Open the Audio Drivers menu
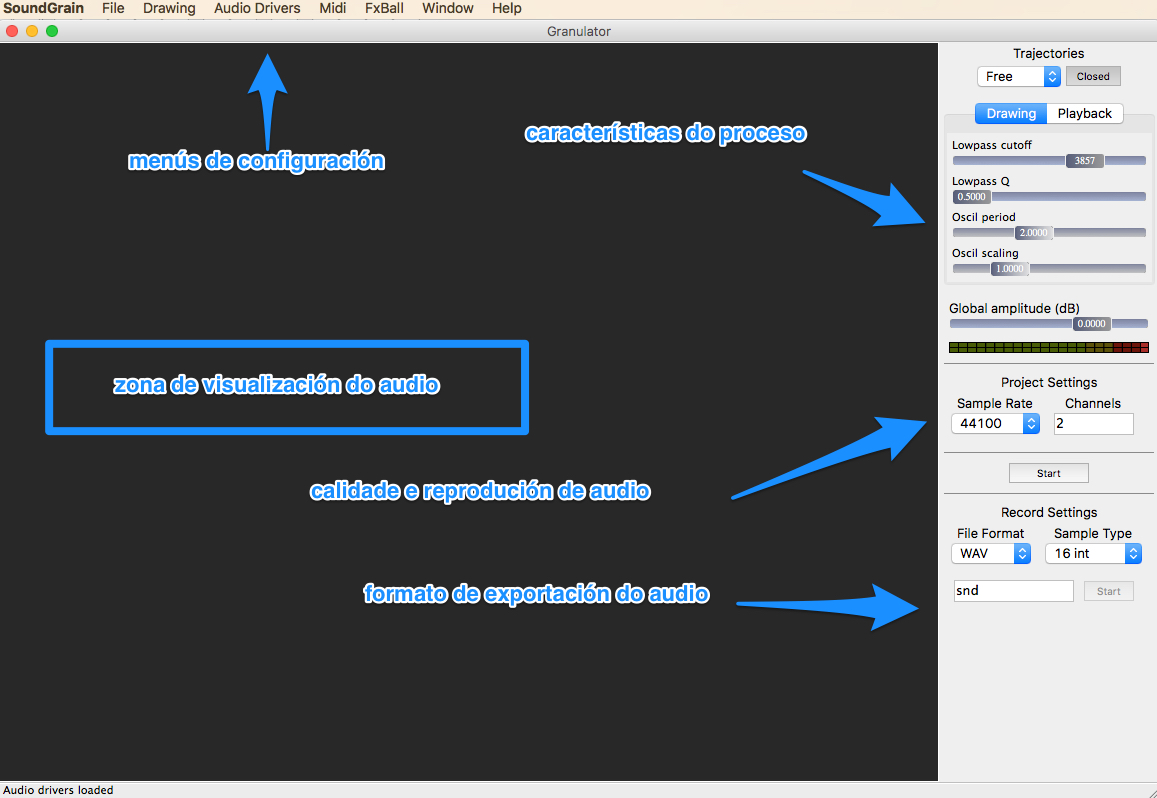This screenshot has width=1157, height=798. (x=257, y=8)
